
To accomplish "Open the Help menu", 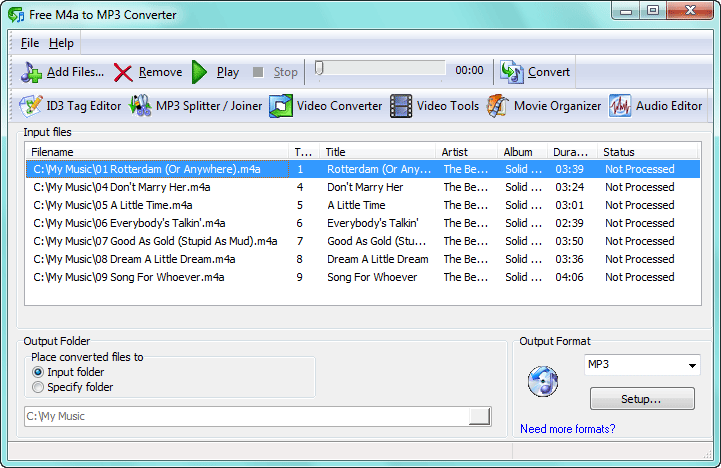I will (61, 43).
